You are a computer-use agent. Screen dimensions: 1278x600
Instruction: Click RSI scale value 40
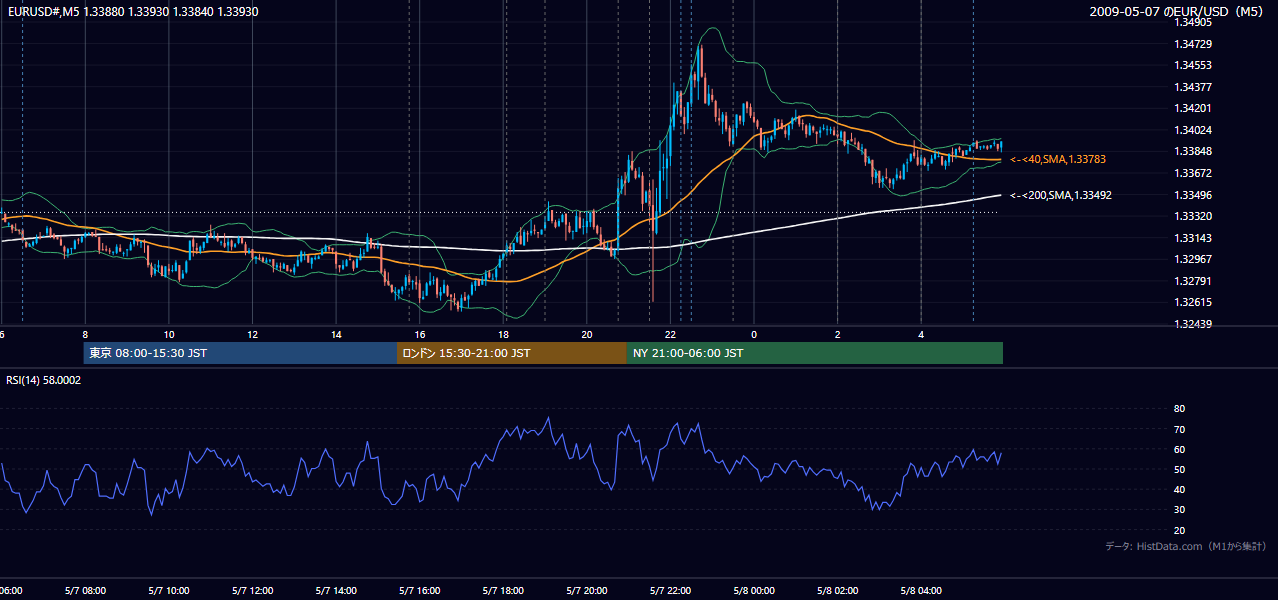[x=1179, y=490]
